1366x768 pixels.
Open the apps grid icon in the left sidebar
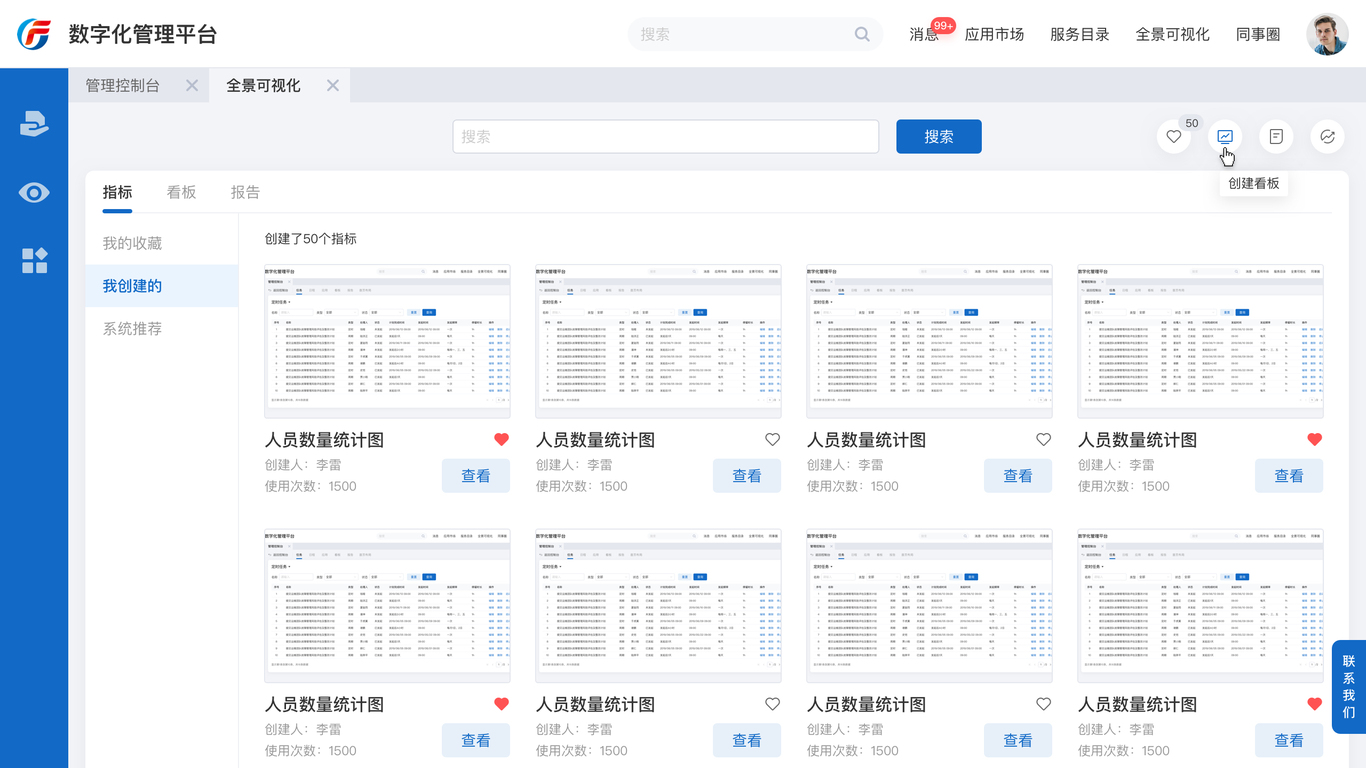point(34,261)
